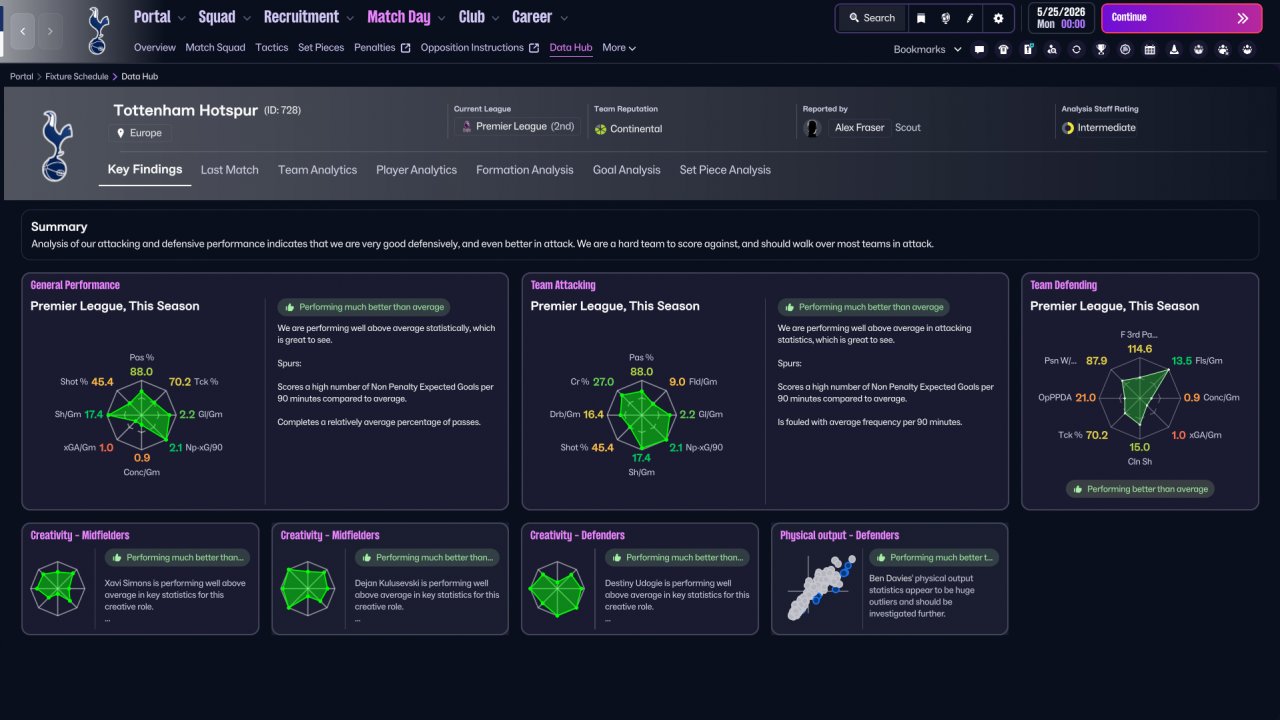Click the Premier League logo icon

pos(465,127)
